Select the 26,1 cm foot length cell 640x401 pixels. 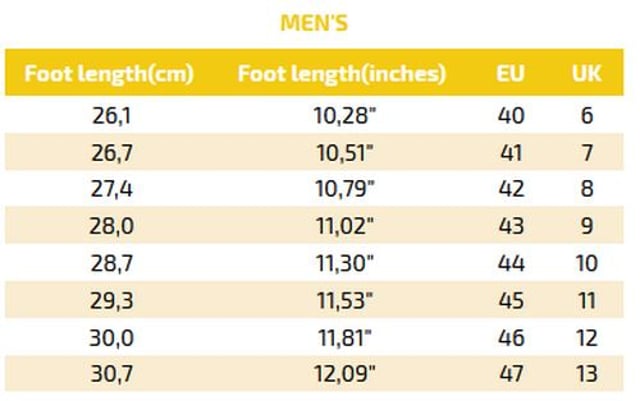tap(111, 116)
